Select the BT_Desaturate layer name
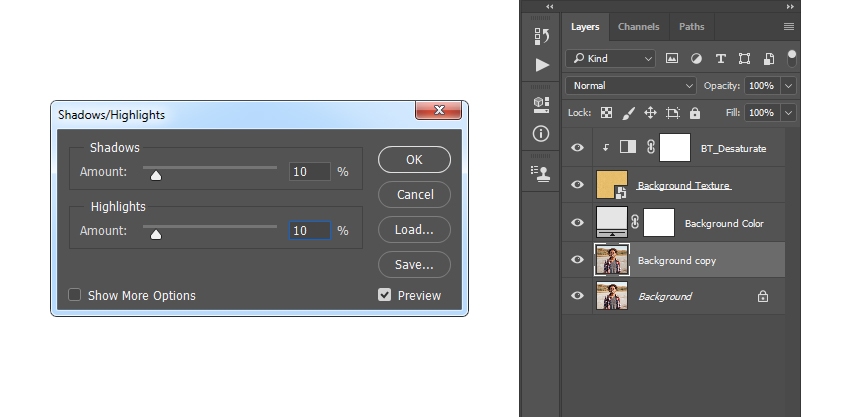The image size is (850, 417). pos(733,148)
